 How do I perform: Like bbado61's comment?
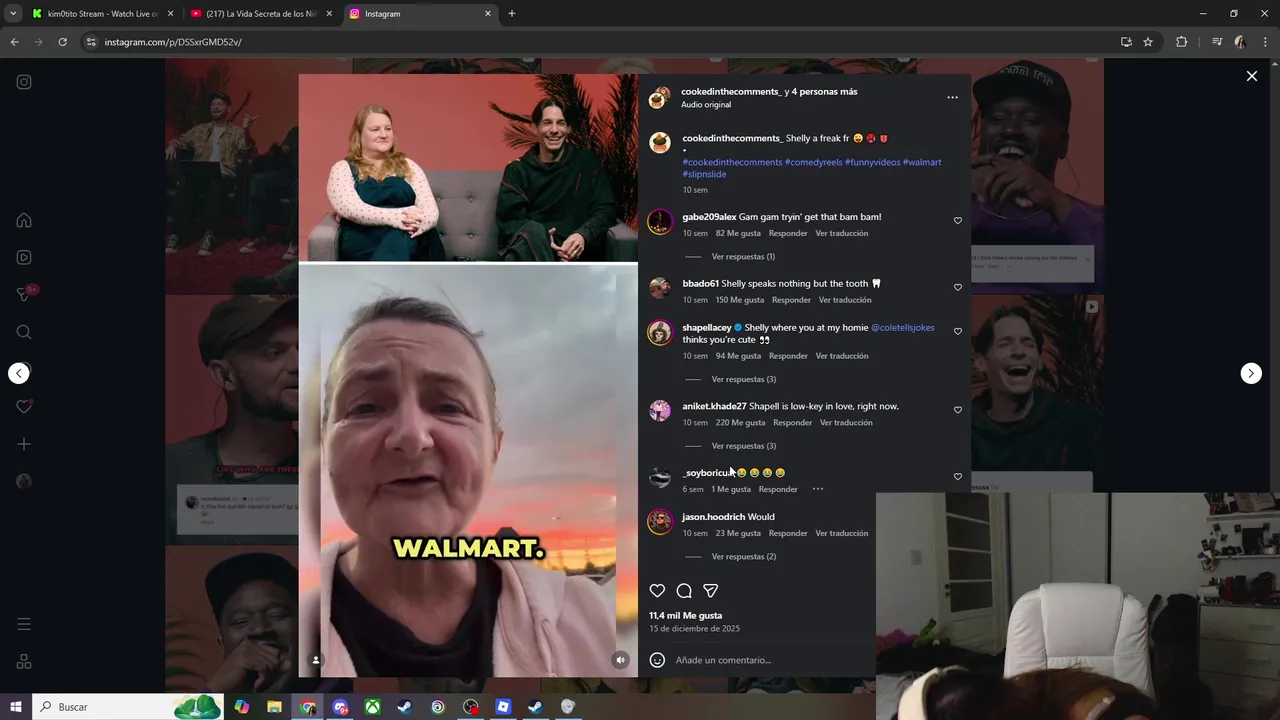point(957,287)
